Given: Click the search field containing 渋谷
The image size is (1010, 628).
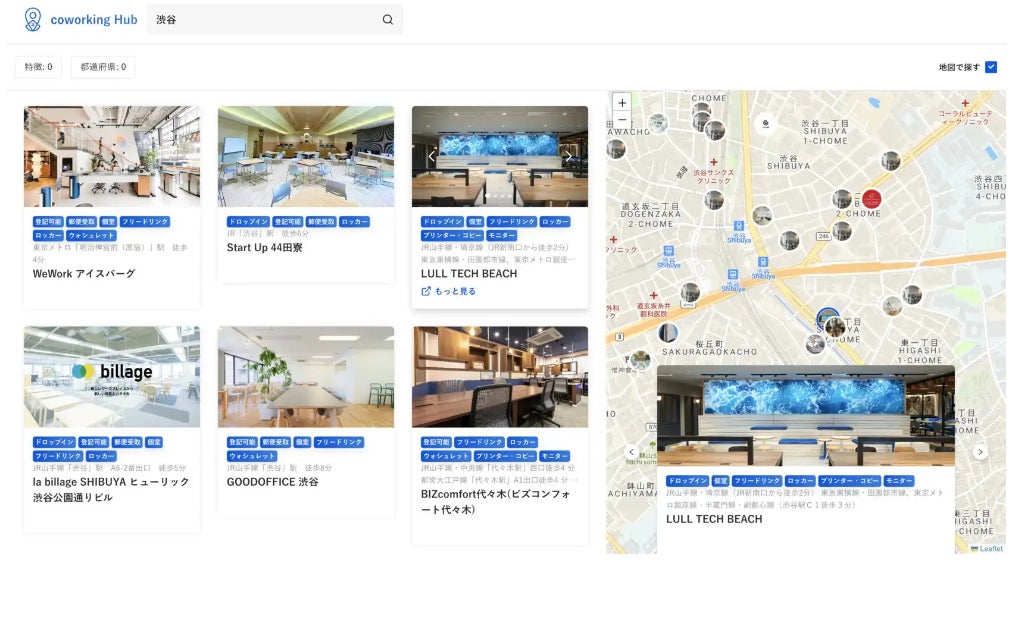Looking at the screenshot, I should (275, 19).
